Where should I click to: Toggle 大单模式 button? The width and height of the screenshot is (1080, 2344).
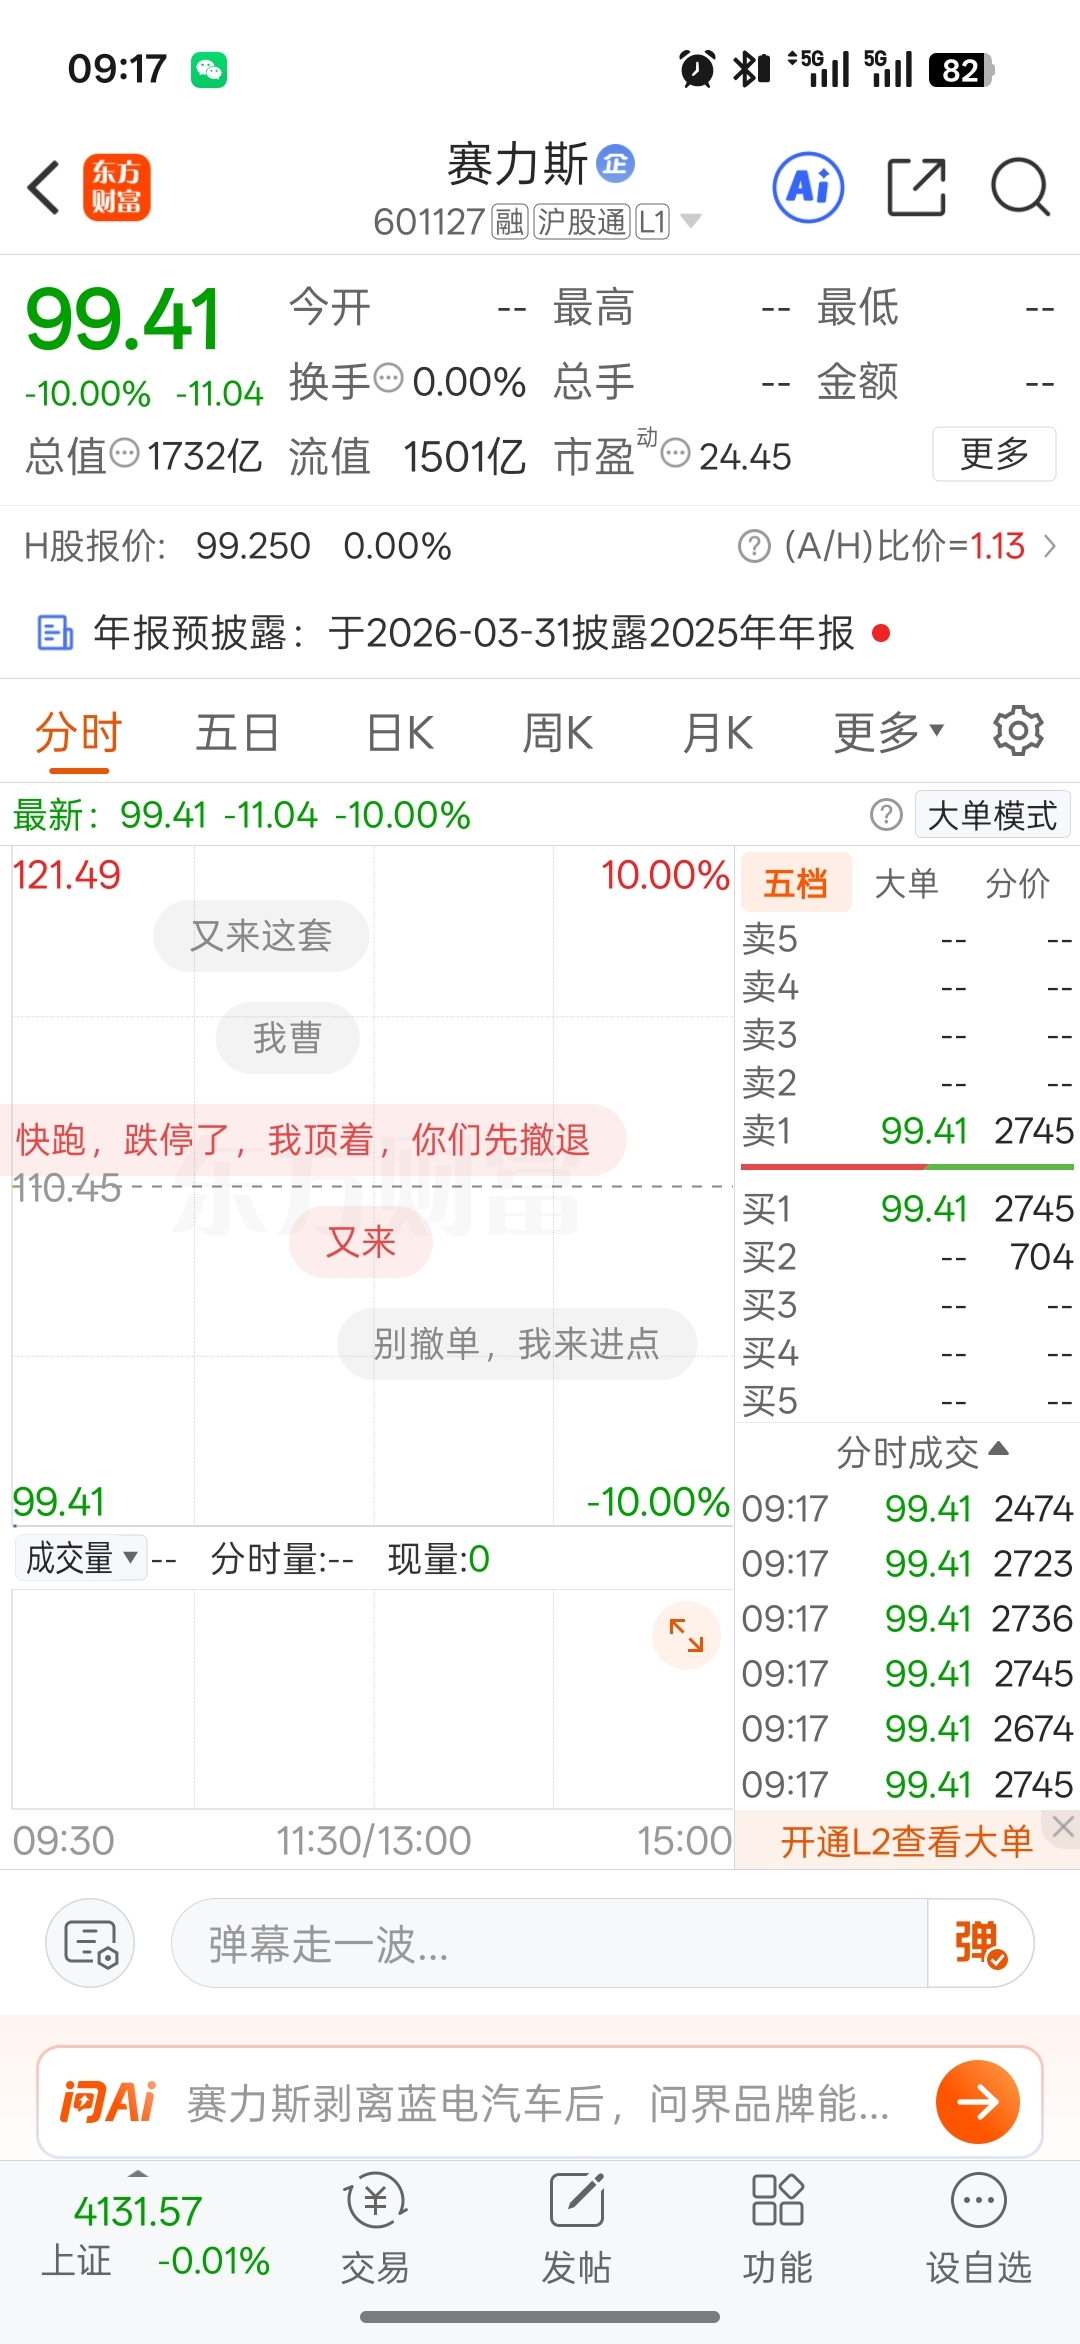coord(992,815)
